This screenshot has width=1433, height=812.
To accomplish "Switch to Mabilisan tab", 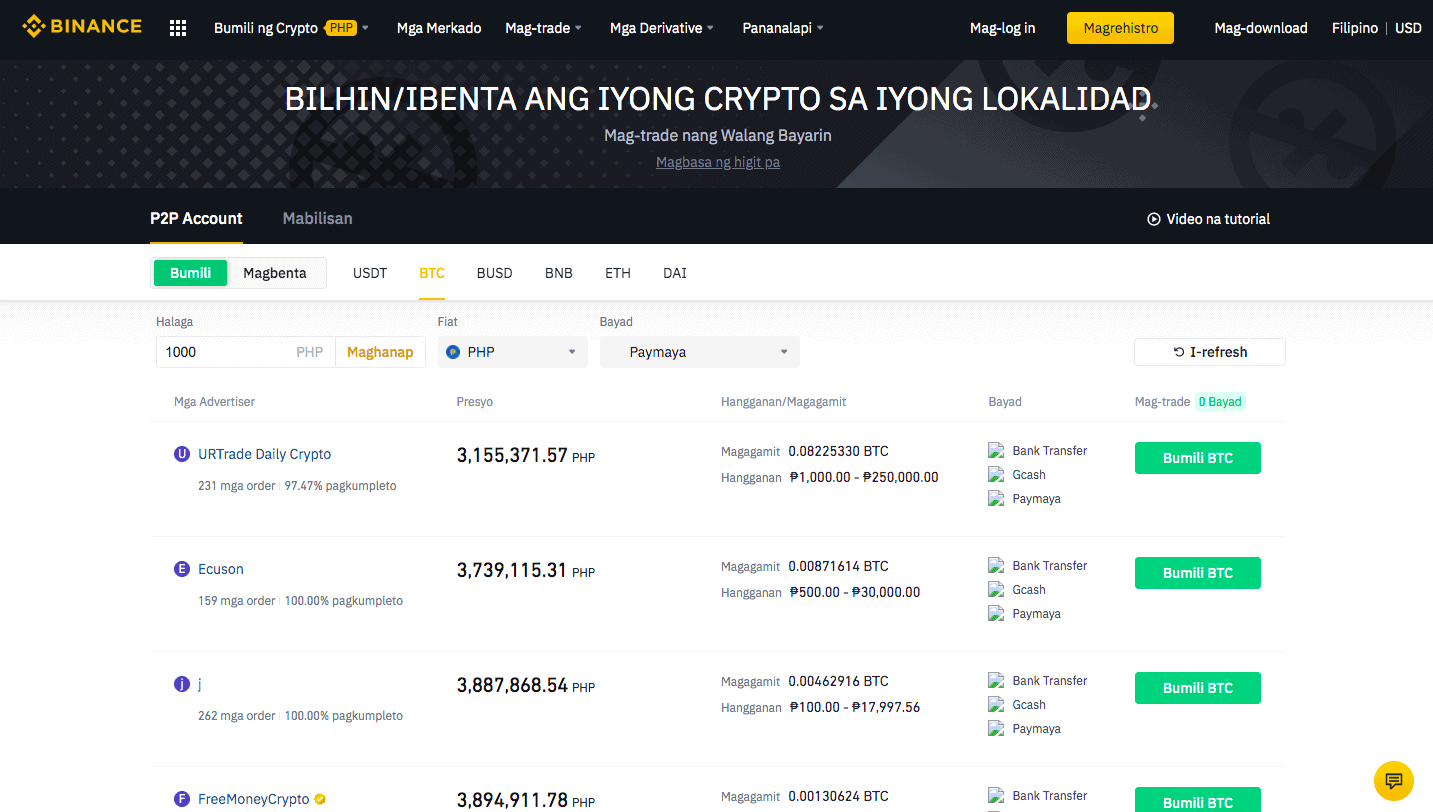I will click(317, 218).
